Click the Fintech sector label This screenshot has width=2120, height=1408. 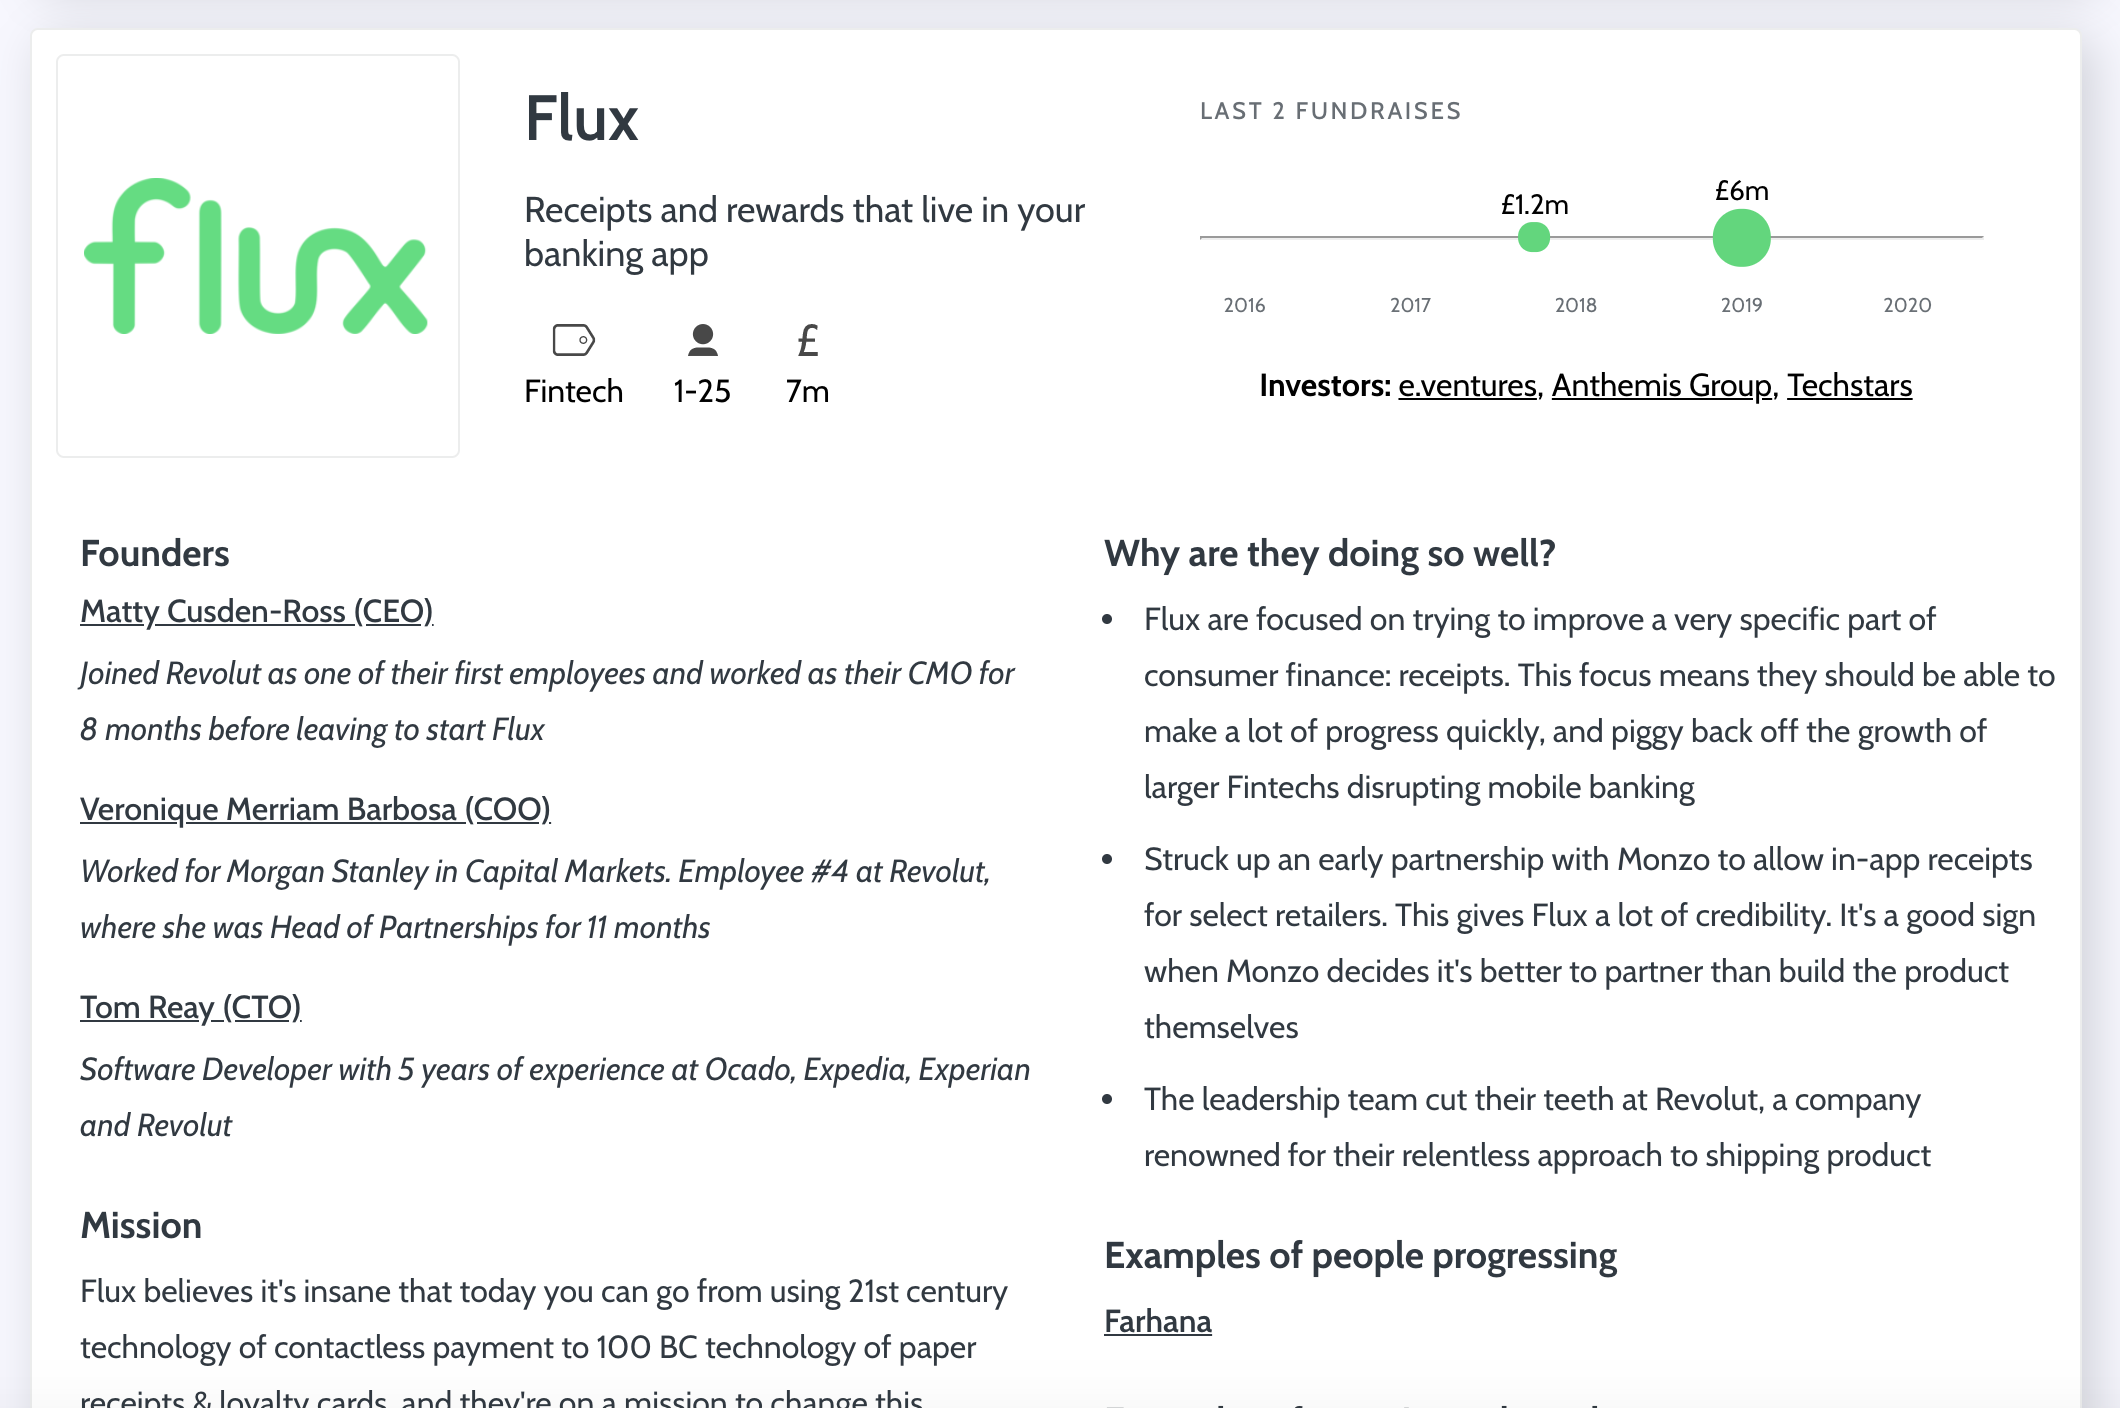573,391
